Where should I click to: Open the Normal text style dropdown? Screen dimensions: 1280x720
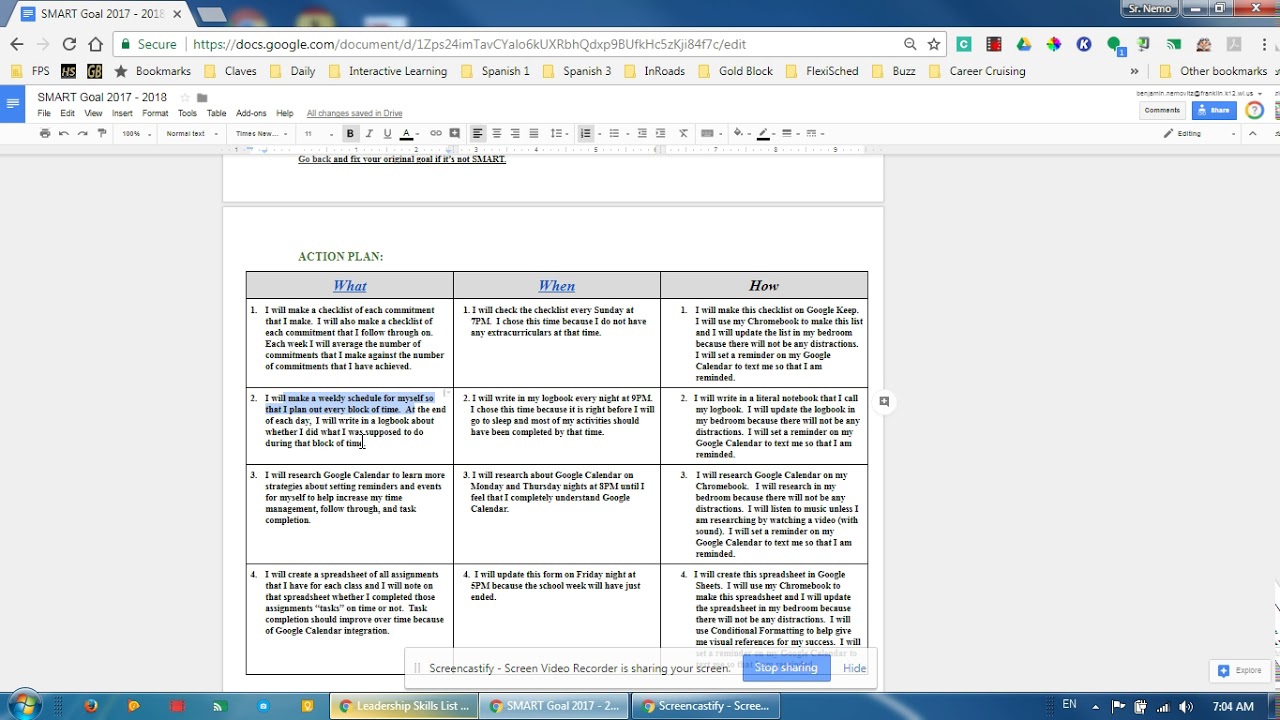pos(191,133)
